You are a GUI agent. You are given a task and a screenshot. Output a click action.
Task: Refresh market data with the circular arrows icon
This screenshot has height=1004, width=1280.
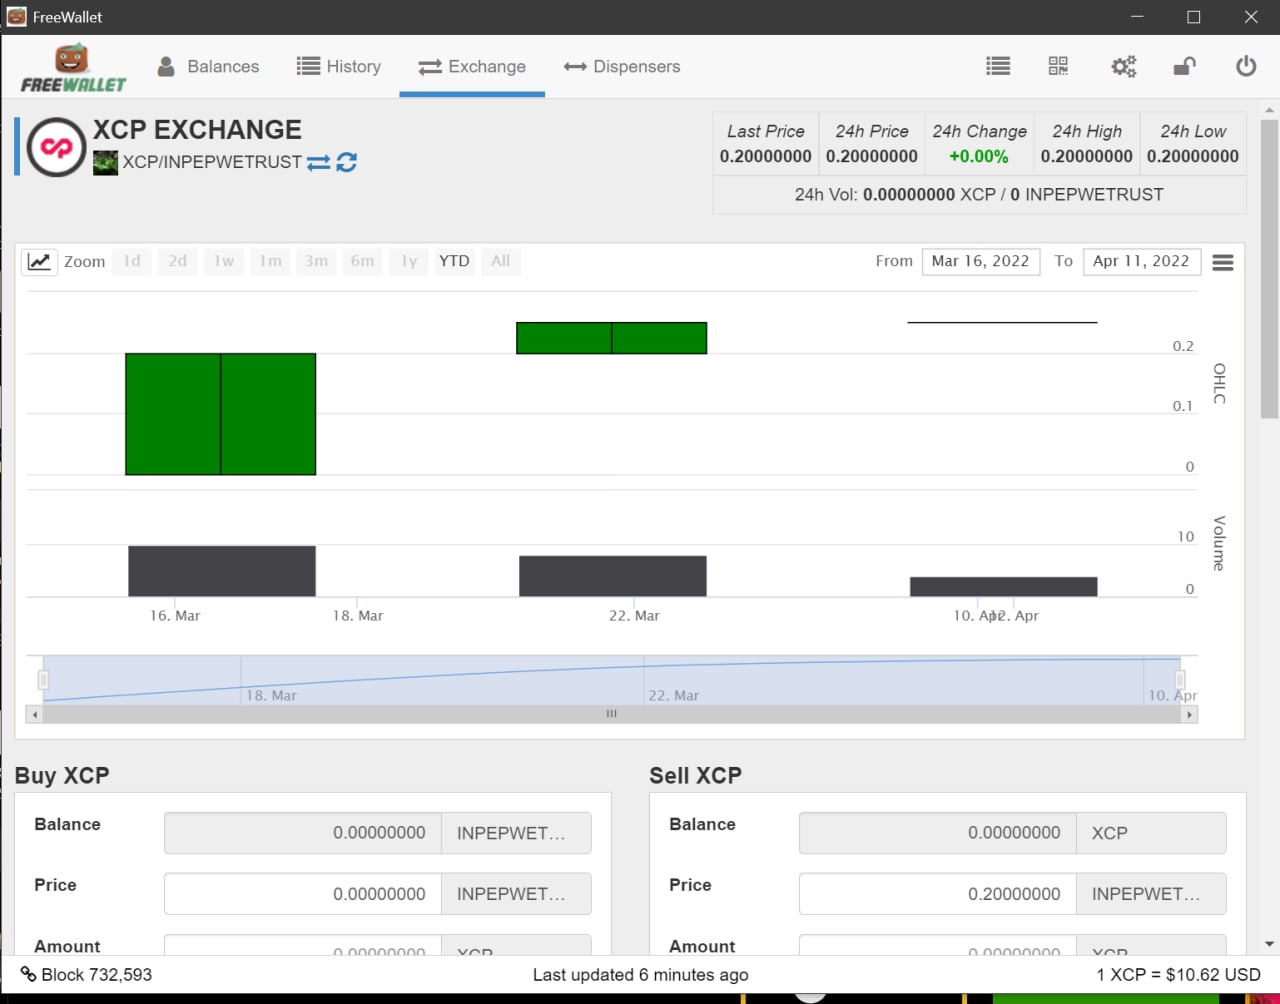pos(347,162)
